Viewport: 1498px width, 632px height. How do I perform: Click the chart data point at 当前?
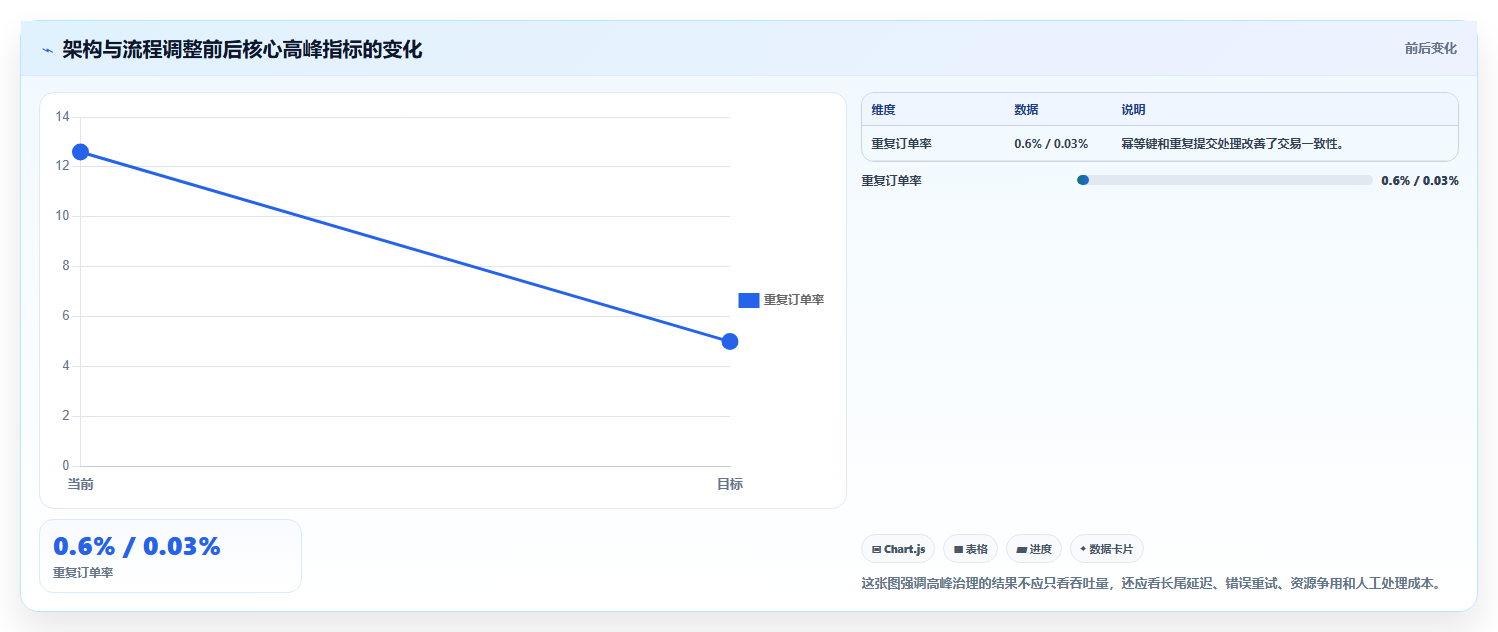(x=80, y=152)
